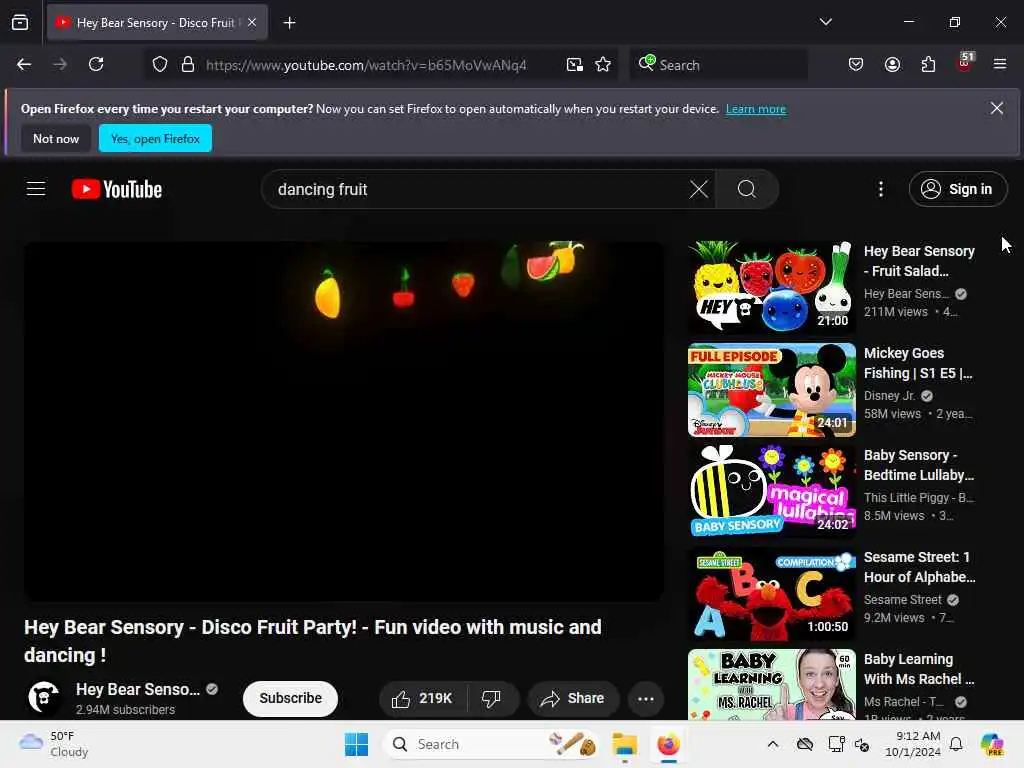This screenshot has height=768, width=1024.
Task: Clear the YouTube search query
Action: (x=699, y=189)
